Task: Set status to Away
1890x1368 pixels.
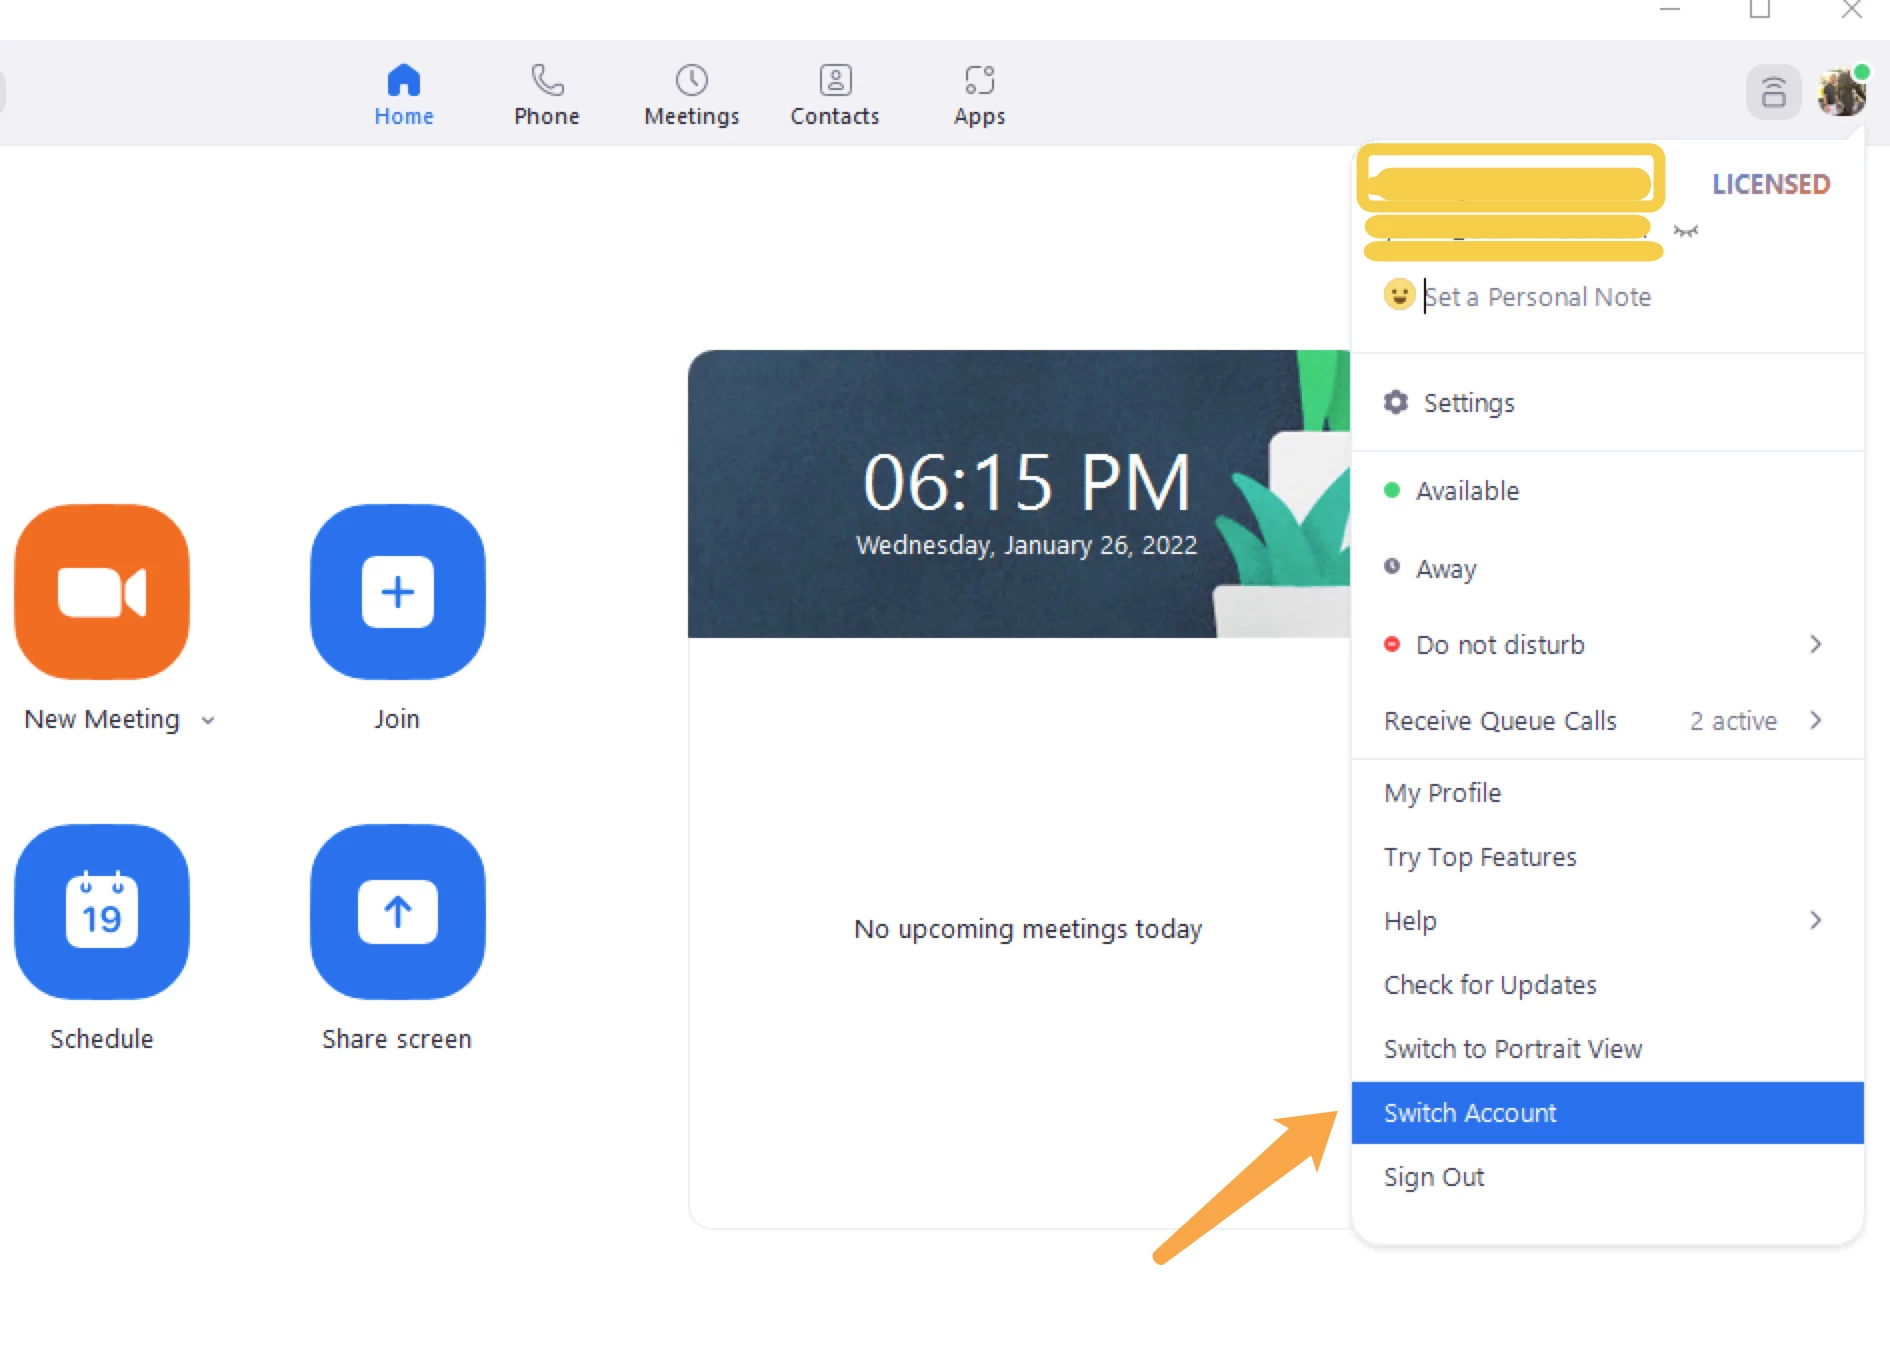Action: coord(1608,569)
